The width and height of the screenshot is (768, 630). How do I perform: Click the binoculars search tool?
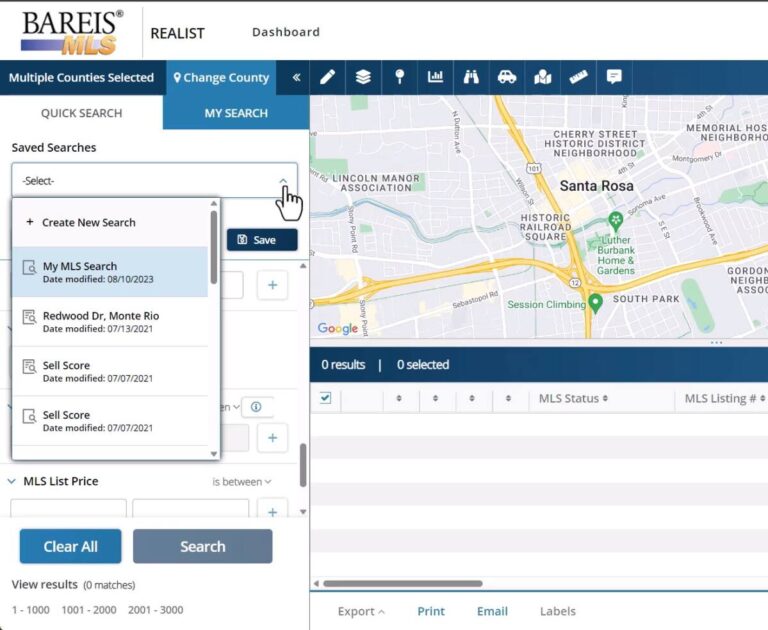(471, 77)
